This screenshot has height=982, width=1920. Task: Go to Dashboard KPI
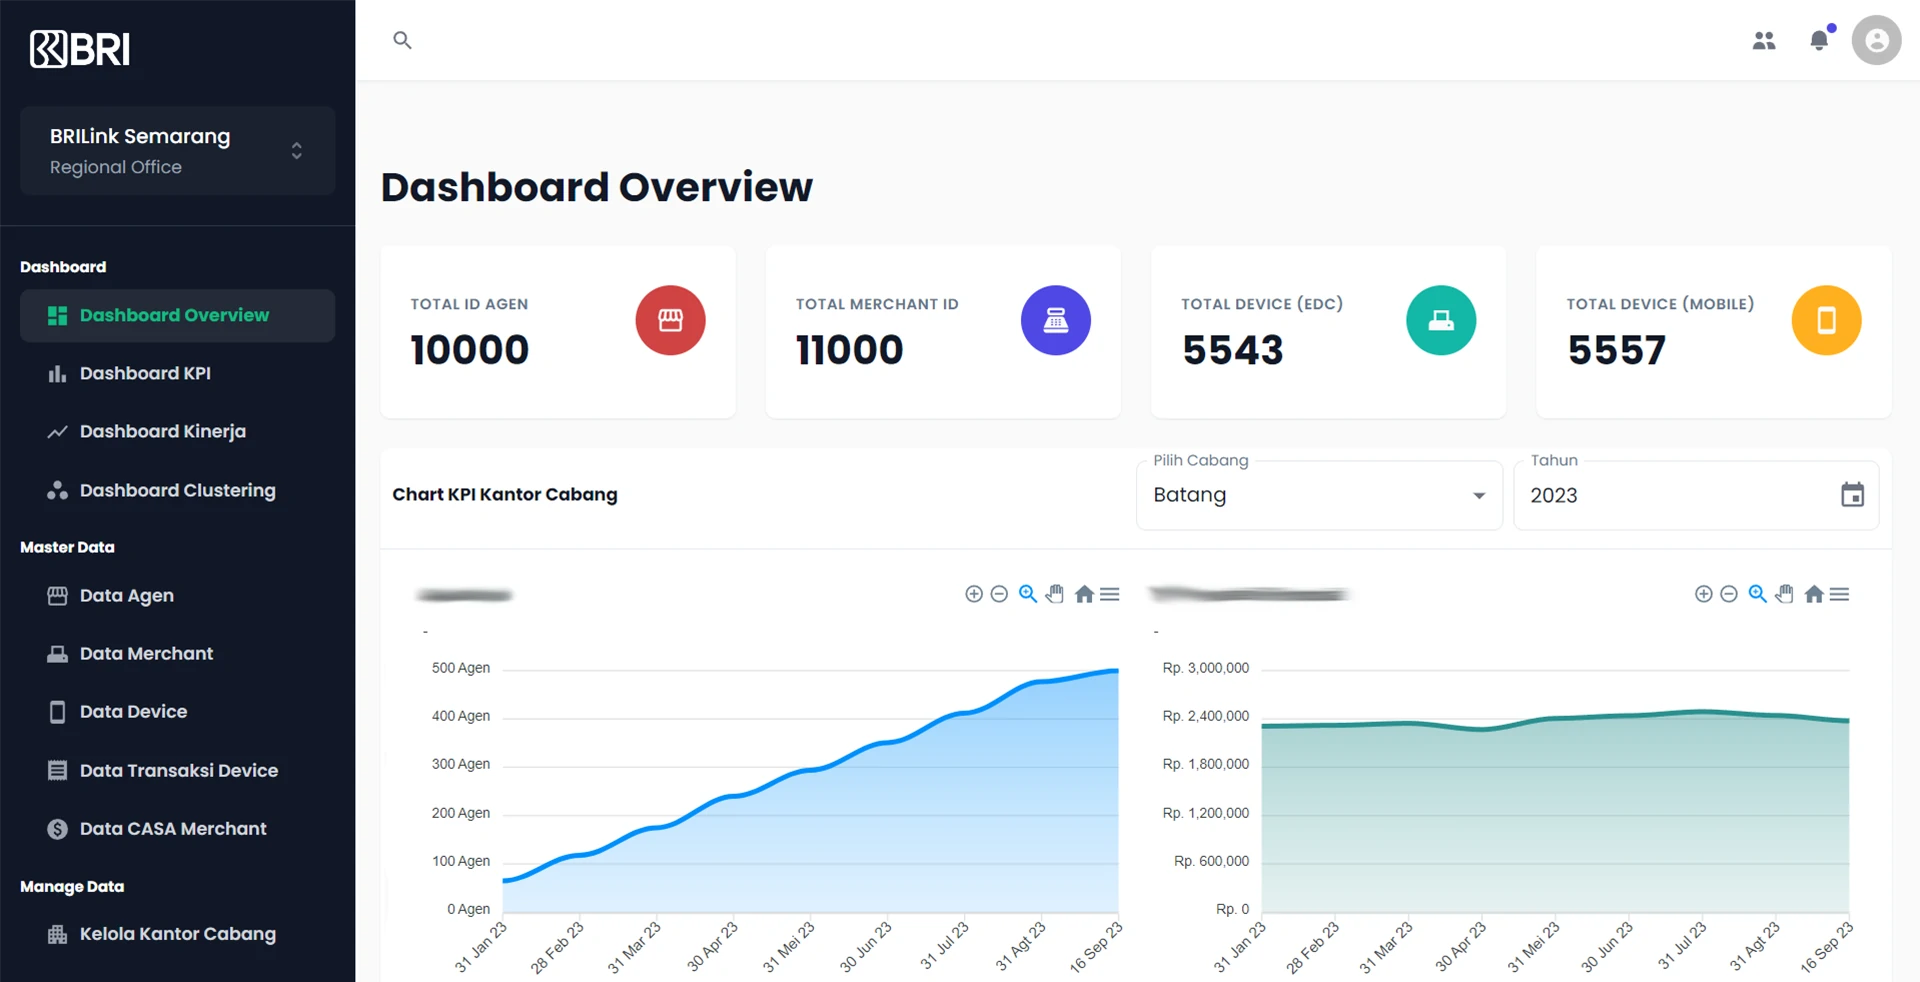(x=145, y=373)
